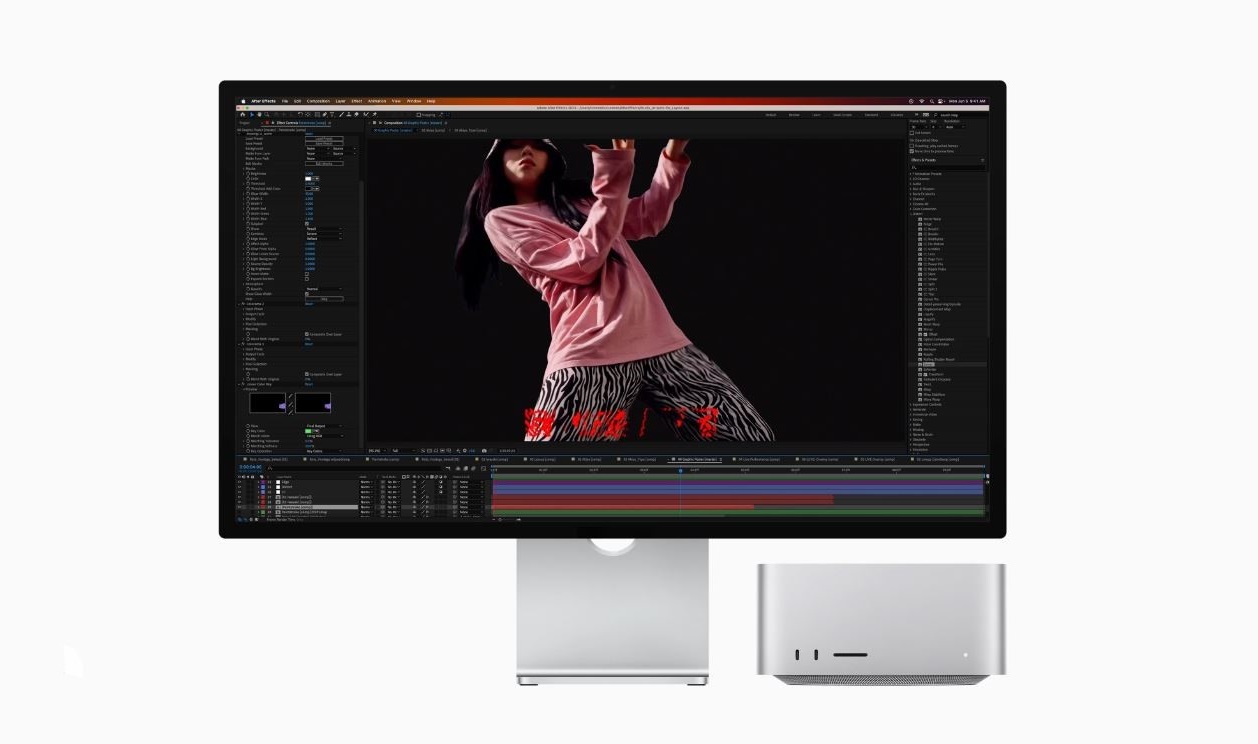The width and height of the screenshot is (1258, 744).
Task: Click the Edit Masks button
Action: [x=324, y=164]
